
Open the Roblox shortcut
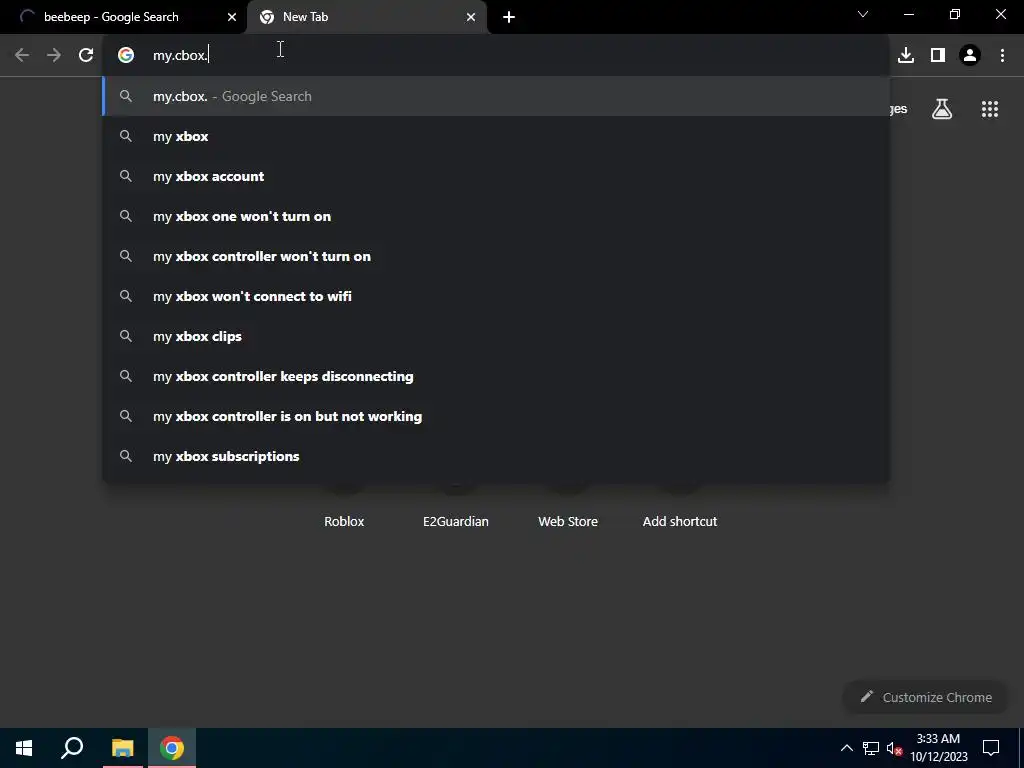(344, 521)
